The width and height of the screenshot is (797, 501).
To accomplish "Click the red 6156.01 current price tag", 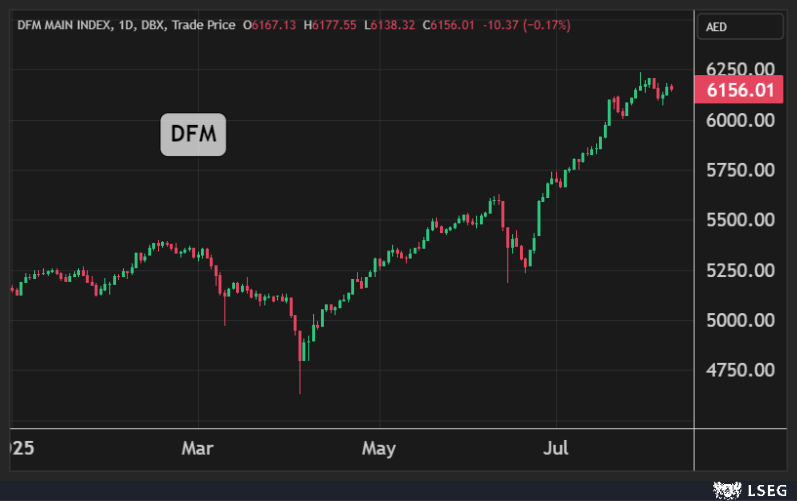I will tap(740, 91).
